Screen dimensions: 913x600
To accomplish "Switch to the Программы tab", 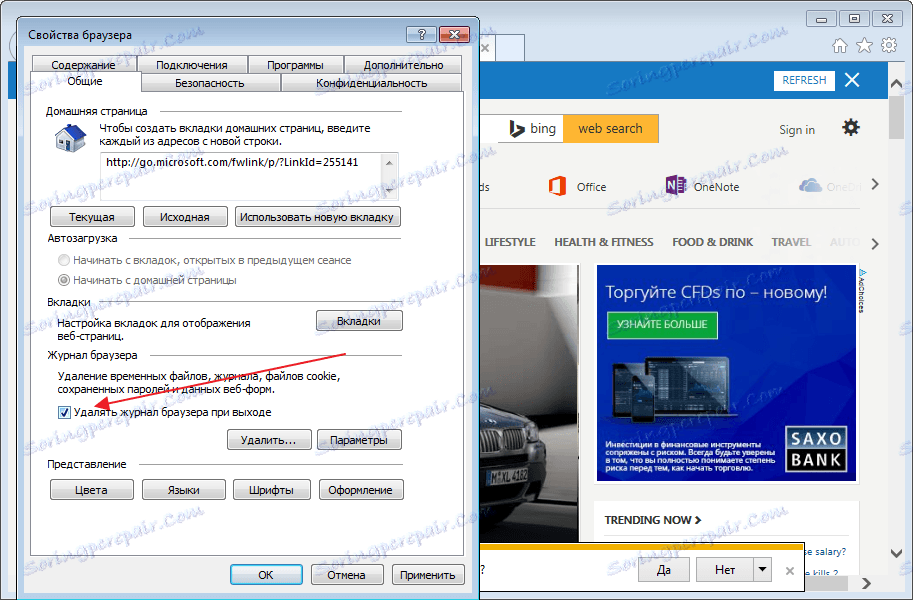I will click(295, 65).
